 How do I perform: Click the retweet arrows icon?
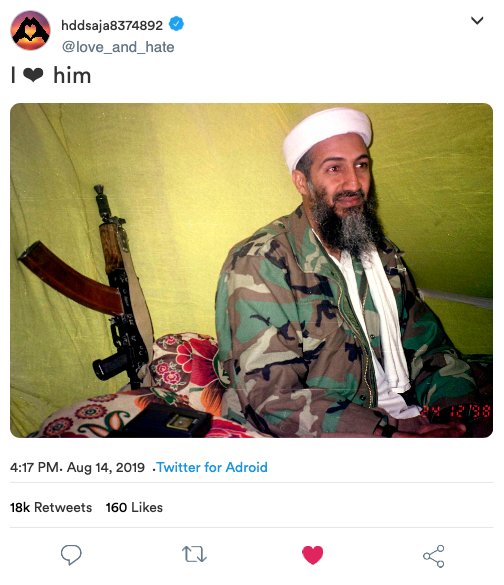(x=194, y=554)
